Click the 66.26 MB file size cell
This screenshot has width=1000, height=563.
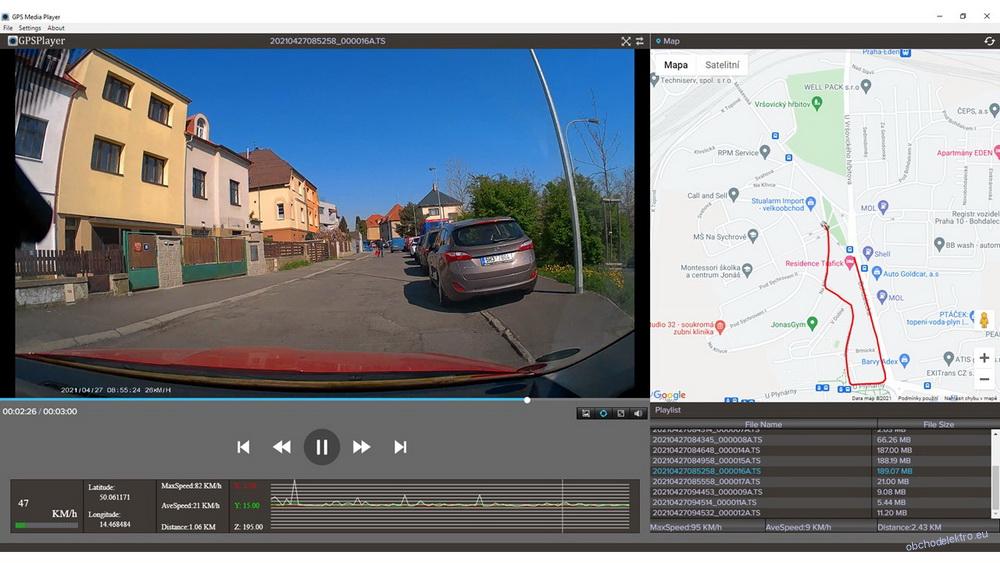[x=893, y=440]
